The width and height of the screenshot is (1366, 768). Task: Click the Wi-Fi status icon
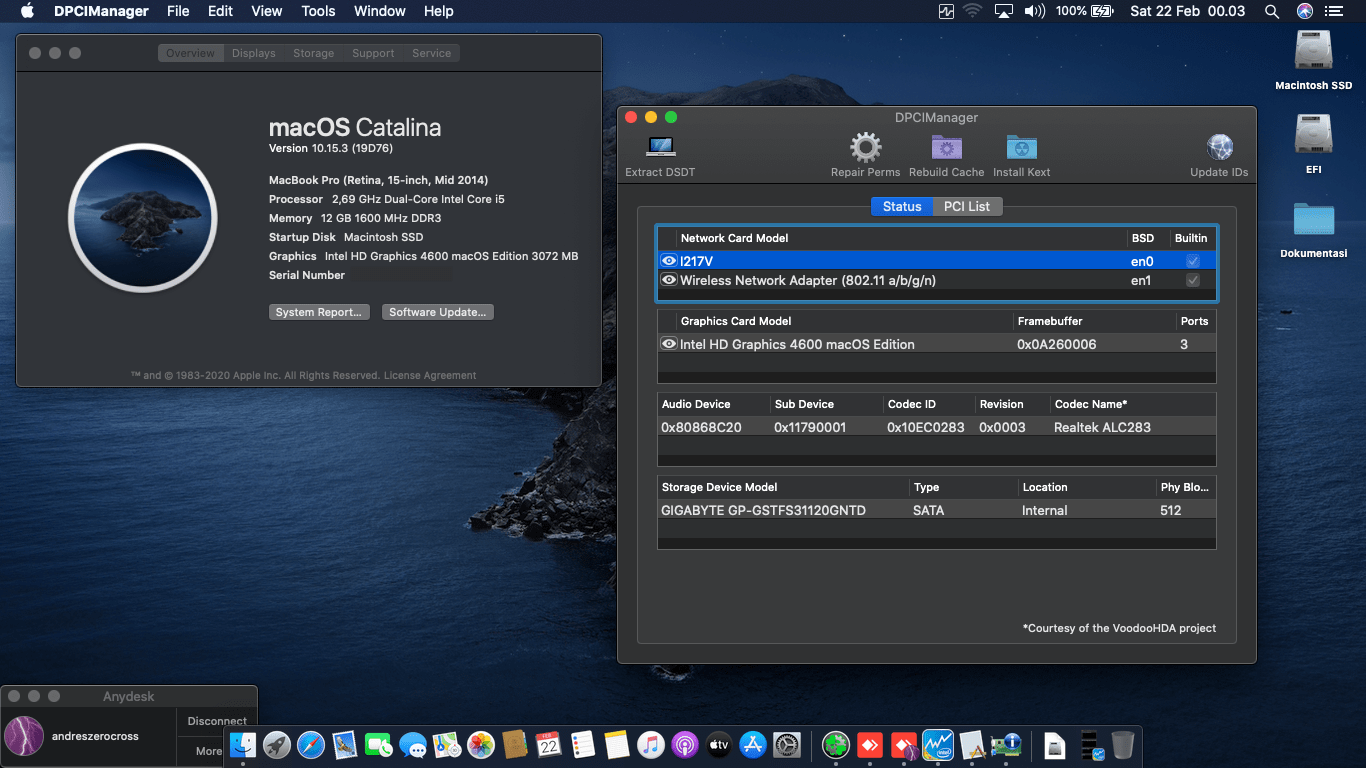(x=973, y=11)
